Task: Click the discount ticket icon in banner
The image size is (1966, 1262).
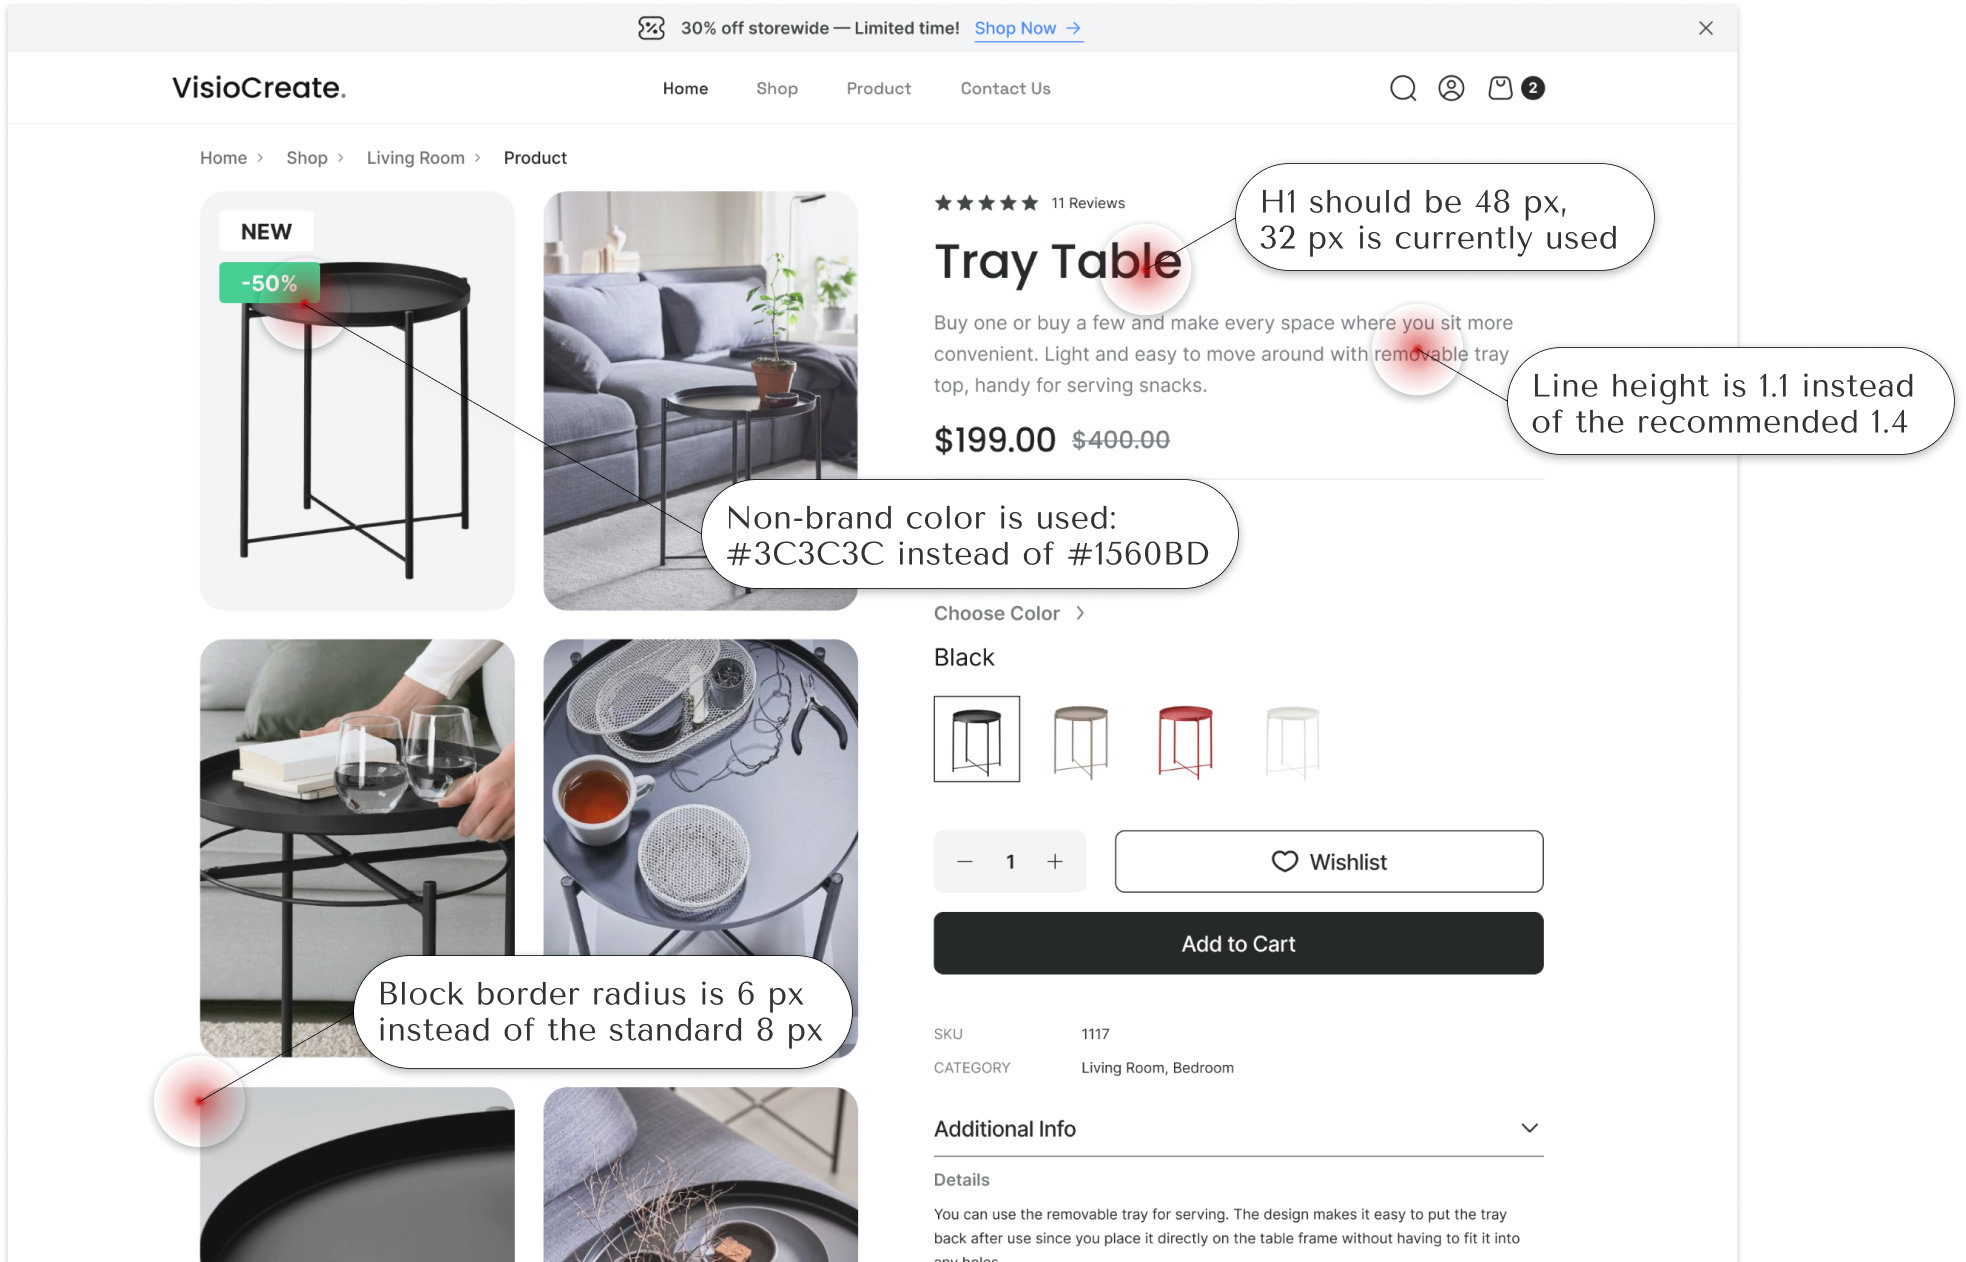Action: click(x=651, y=28)
